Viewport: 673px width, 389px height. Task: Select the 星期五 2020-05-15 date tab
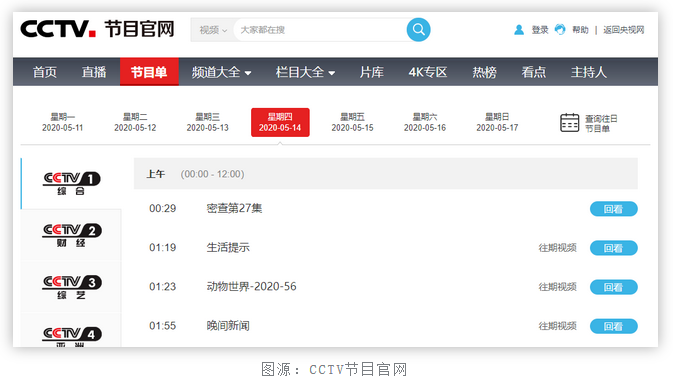tap(352, 122)
